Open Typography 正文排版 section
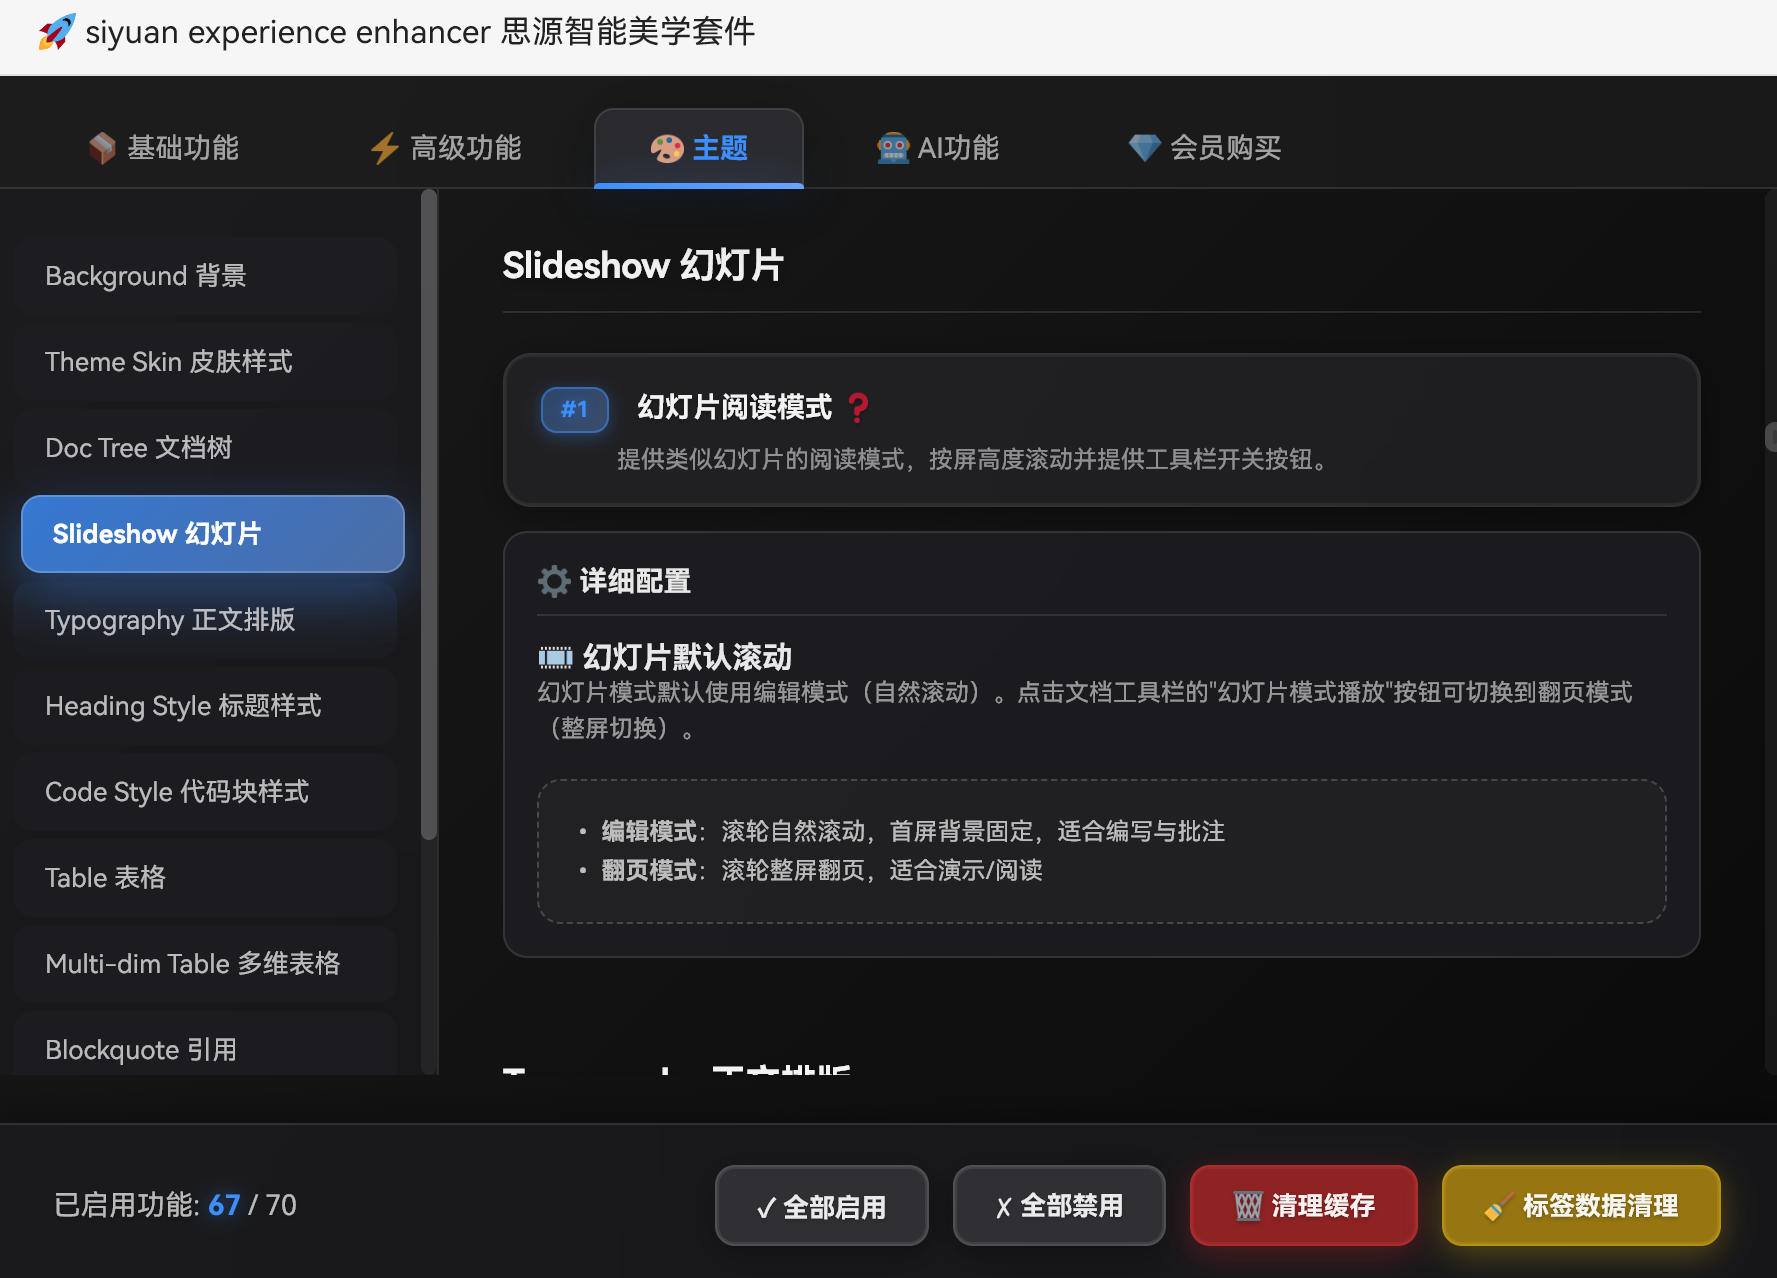 206,620
